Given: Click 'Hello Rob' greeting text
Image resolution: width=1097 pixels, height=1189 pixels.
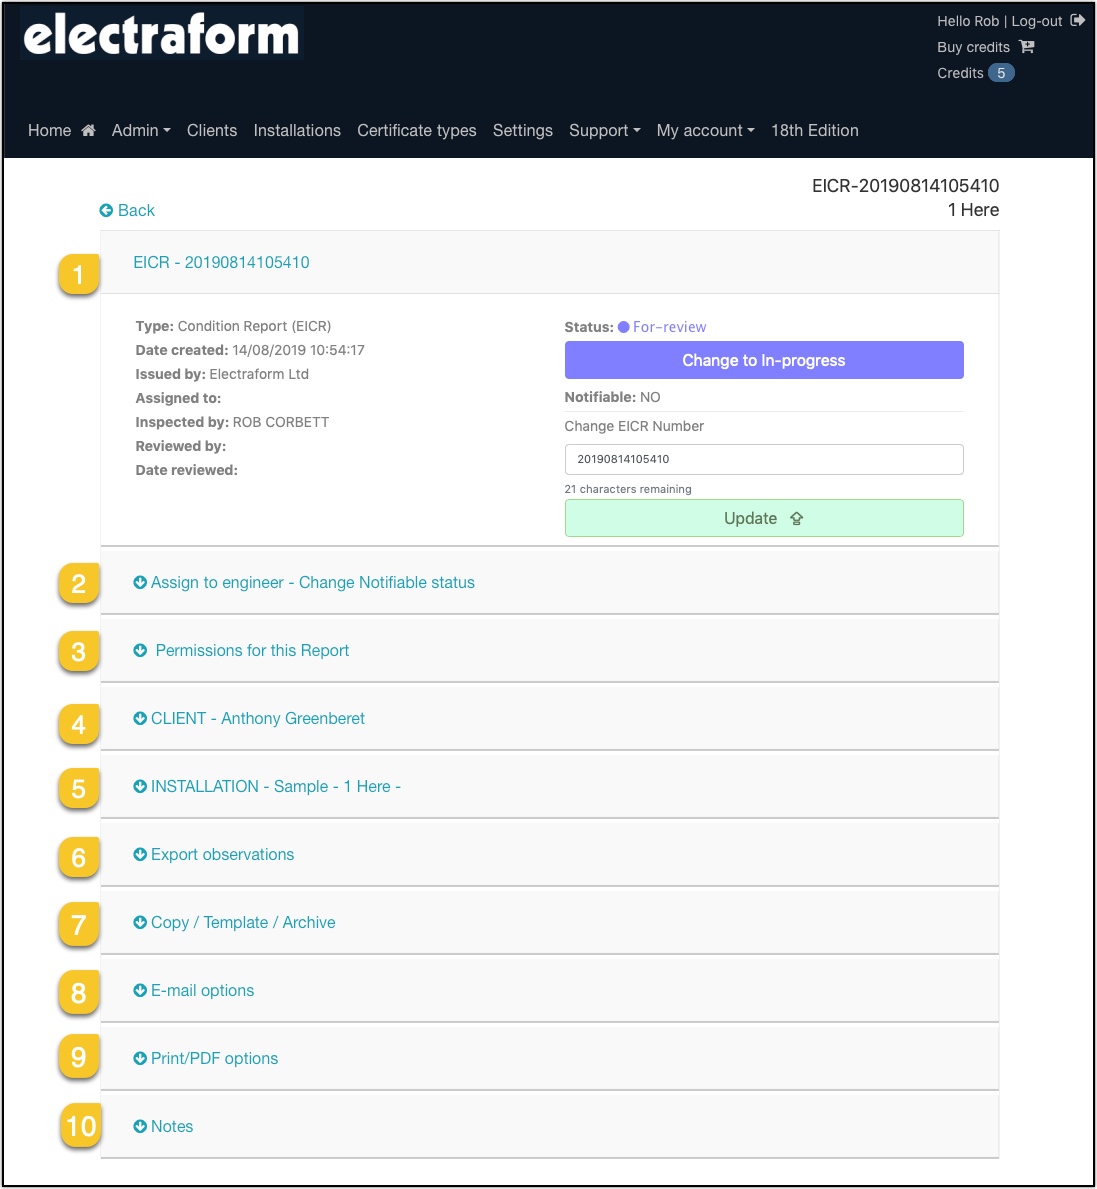Looking at the screenshot, I should click(968, 21).
